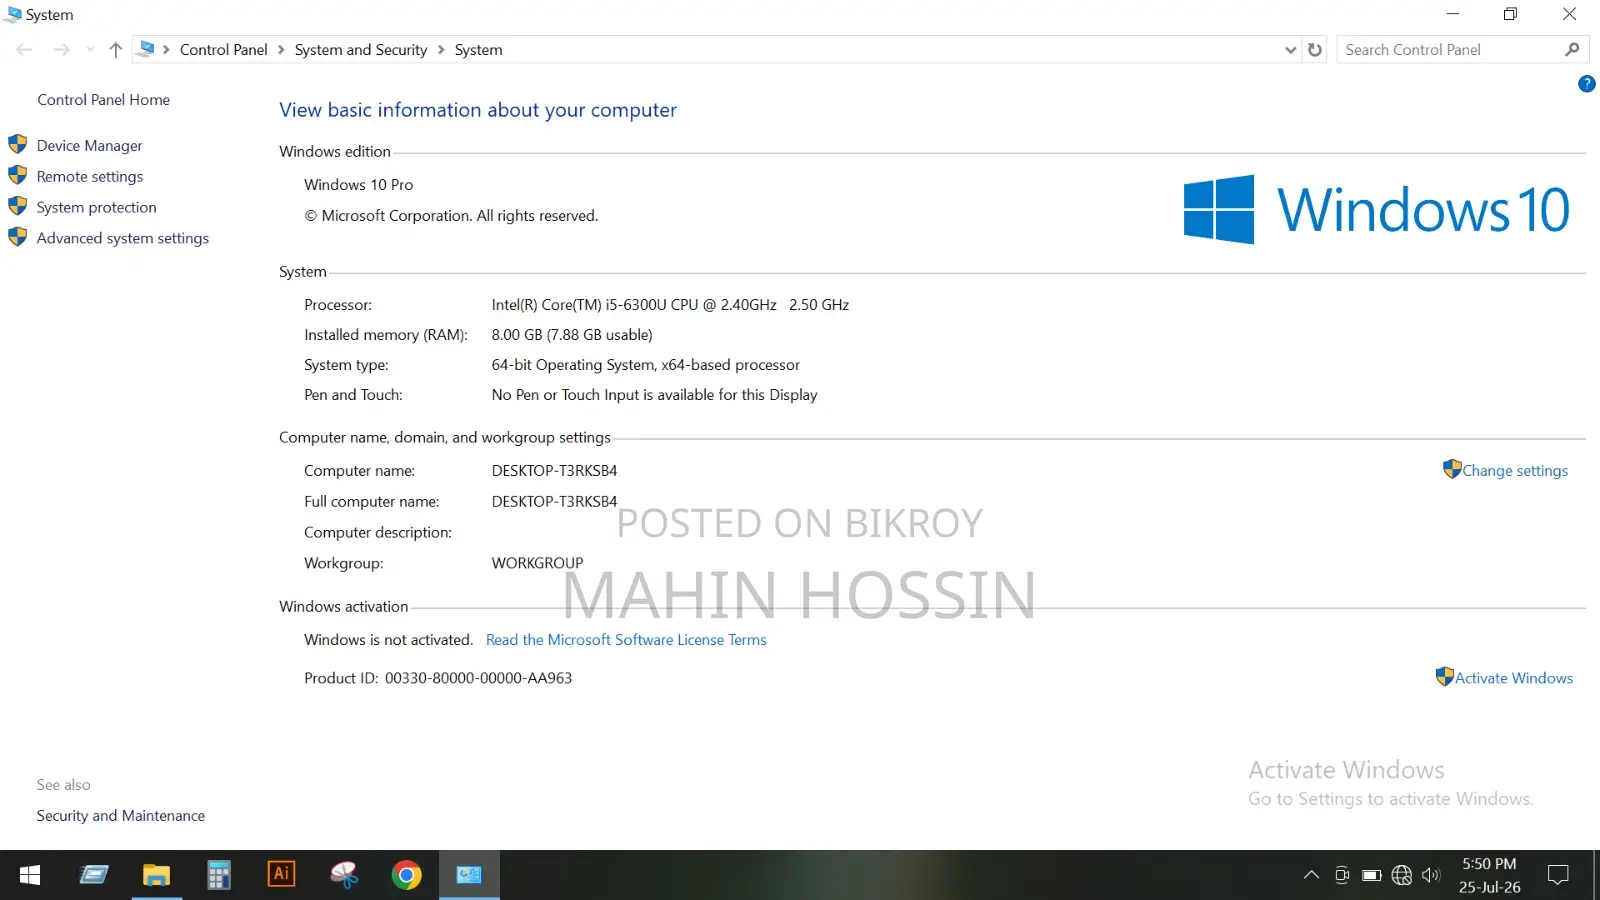Image resolution: width=1600 pixels, height=900 pixels.
Task: Expand the chevron before Control Panel breadcrumb
Action: 166,50
